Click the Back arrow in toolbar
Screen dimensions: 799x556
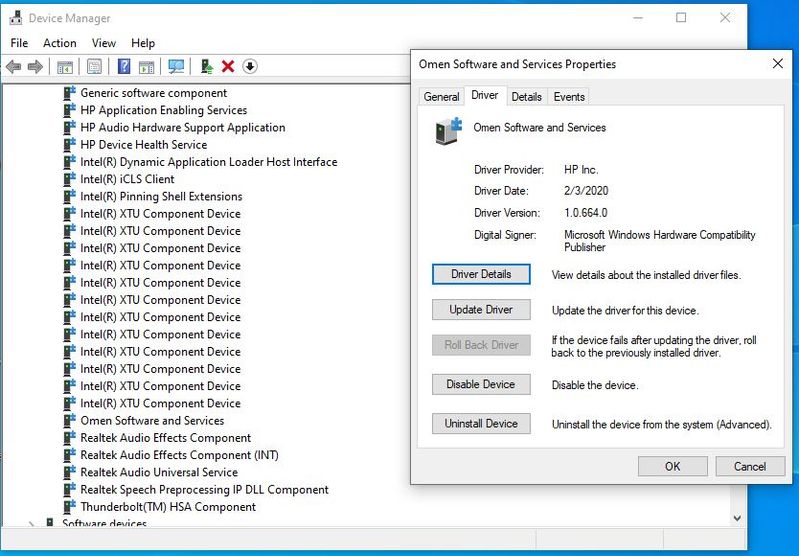click(x=13, y=67)
